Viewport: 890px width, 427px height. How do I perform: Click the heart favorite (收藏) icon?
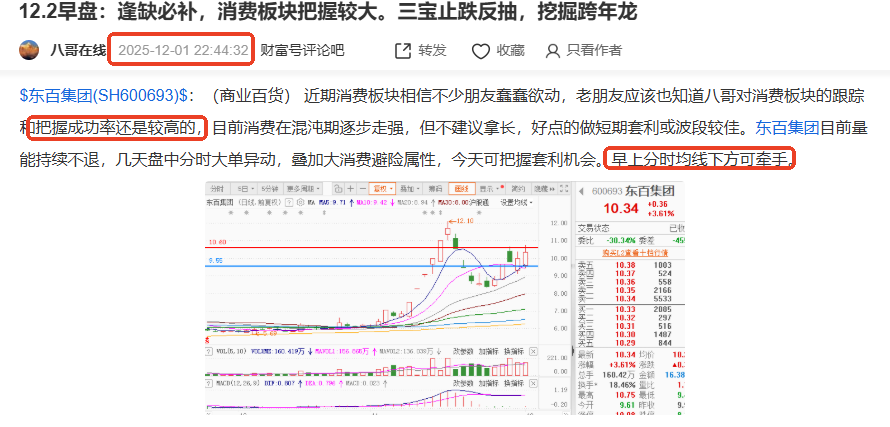pos(481,51)
